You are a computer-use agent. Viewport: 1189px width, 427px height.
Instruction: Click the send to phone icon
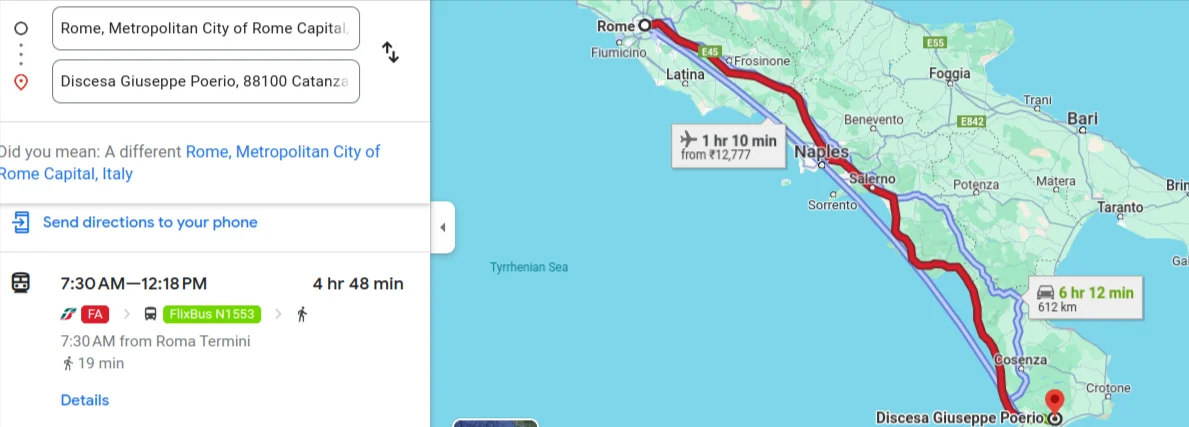[x=21, y=222]
